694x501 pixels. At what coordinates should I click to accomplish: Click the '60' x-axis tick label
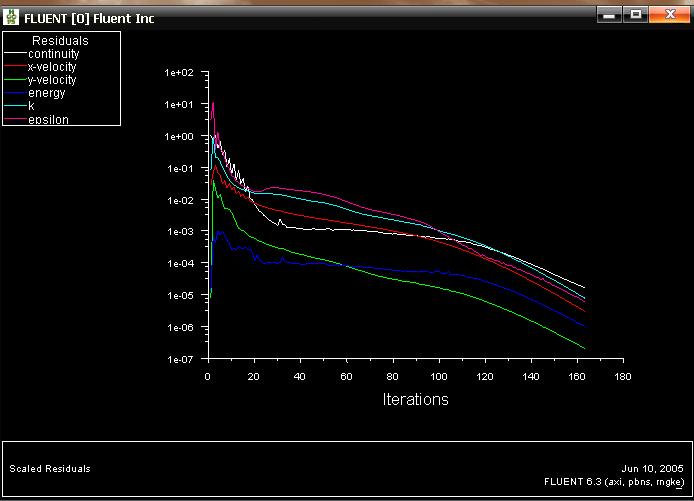coord(346,377)
